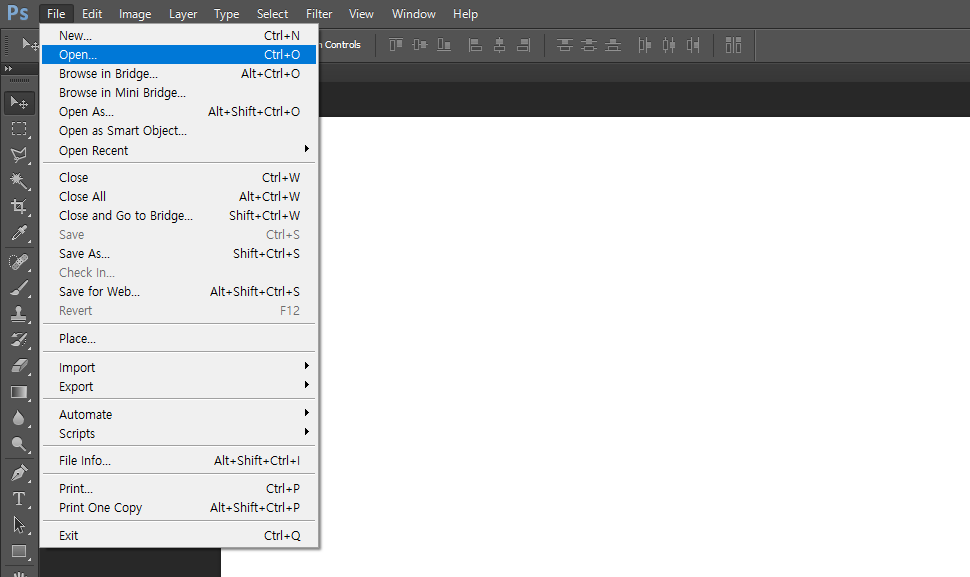Choose Browse in Mini Bridge...
The image size is (970, 577).
(x=179, y=93)
